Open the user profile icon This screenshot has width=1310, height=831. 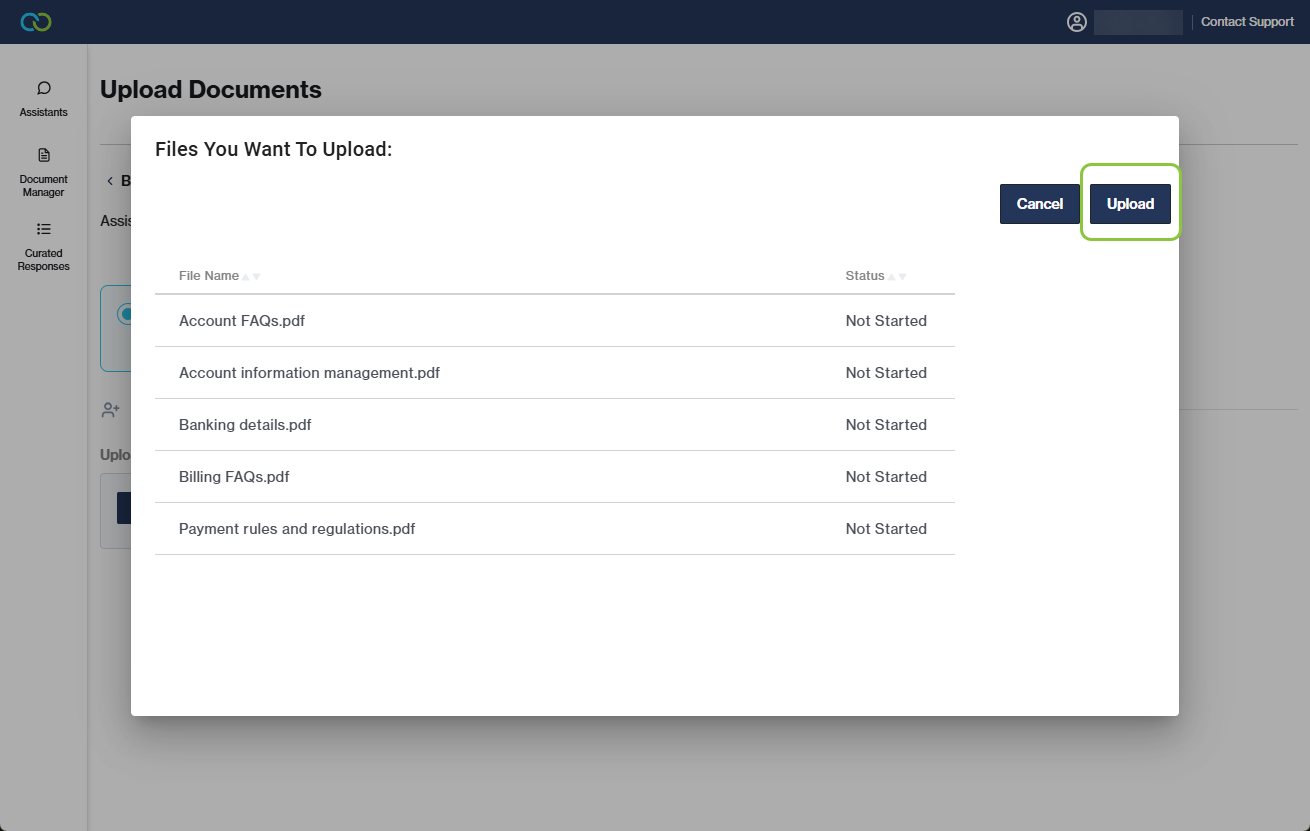(x=1077, y=22)
